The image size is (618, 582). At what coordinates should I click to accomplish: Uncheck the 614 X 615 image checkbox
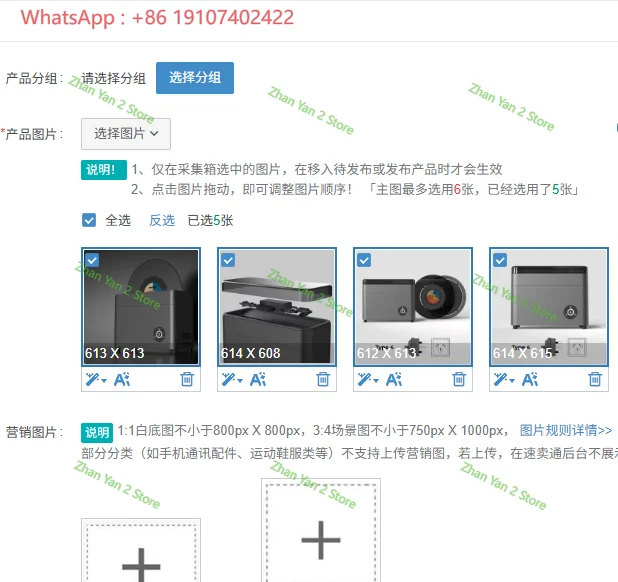(500, 260)
